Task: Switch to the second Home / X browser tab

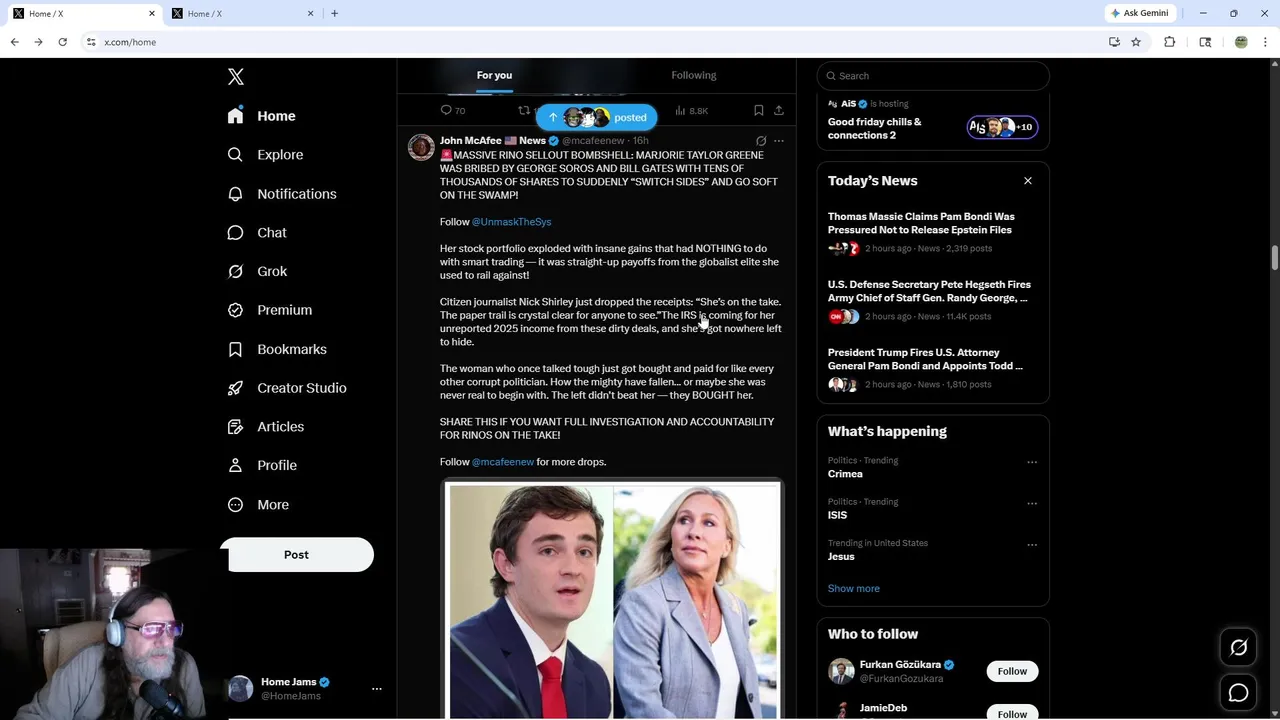Action: 243,13
